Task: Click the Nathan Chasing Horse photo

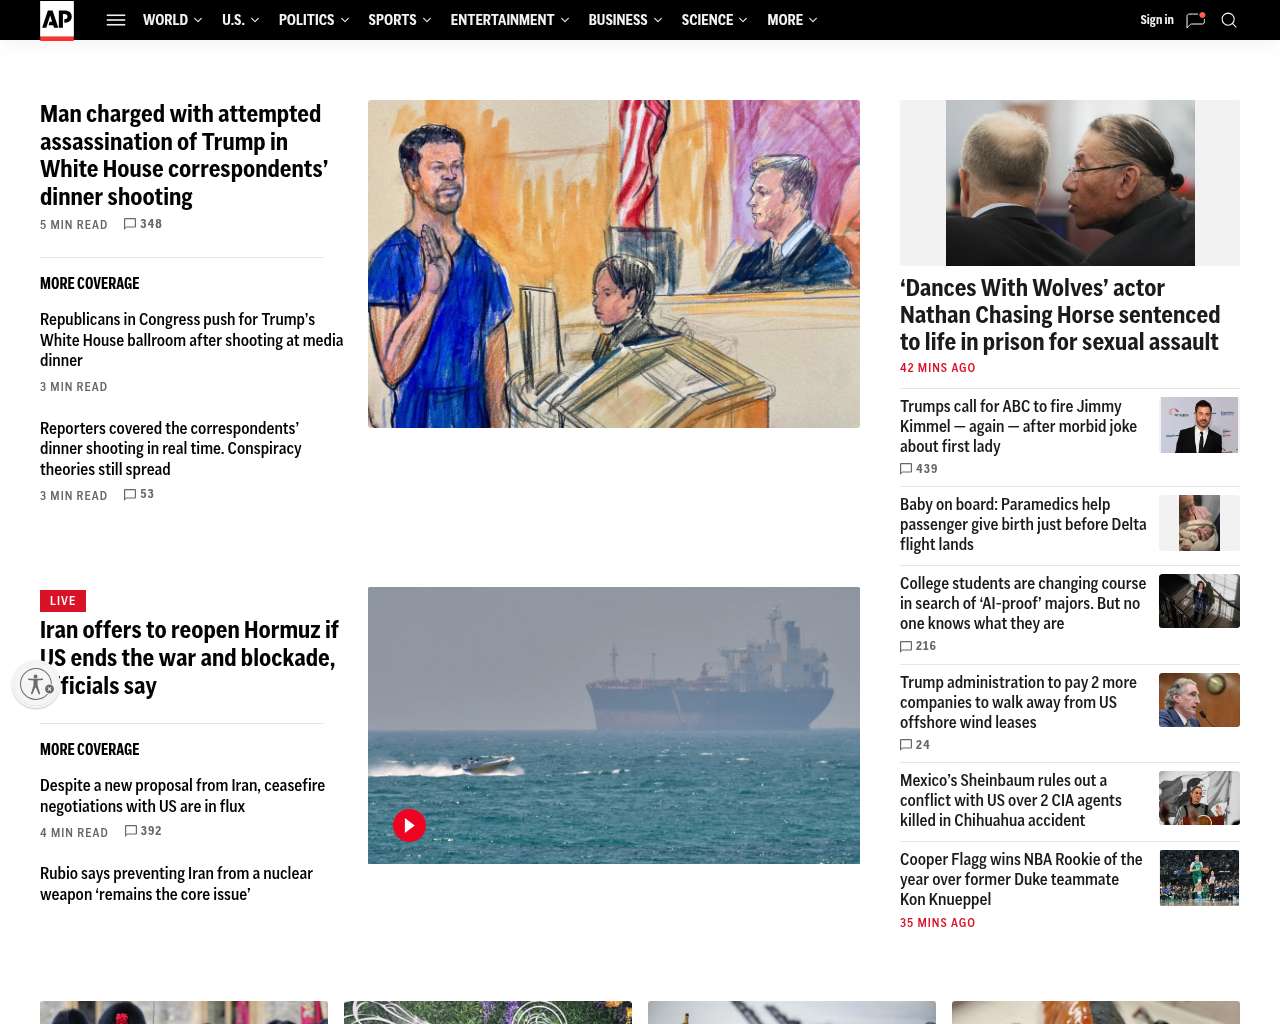Action: [1070, 183]
